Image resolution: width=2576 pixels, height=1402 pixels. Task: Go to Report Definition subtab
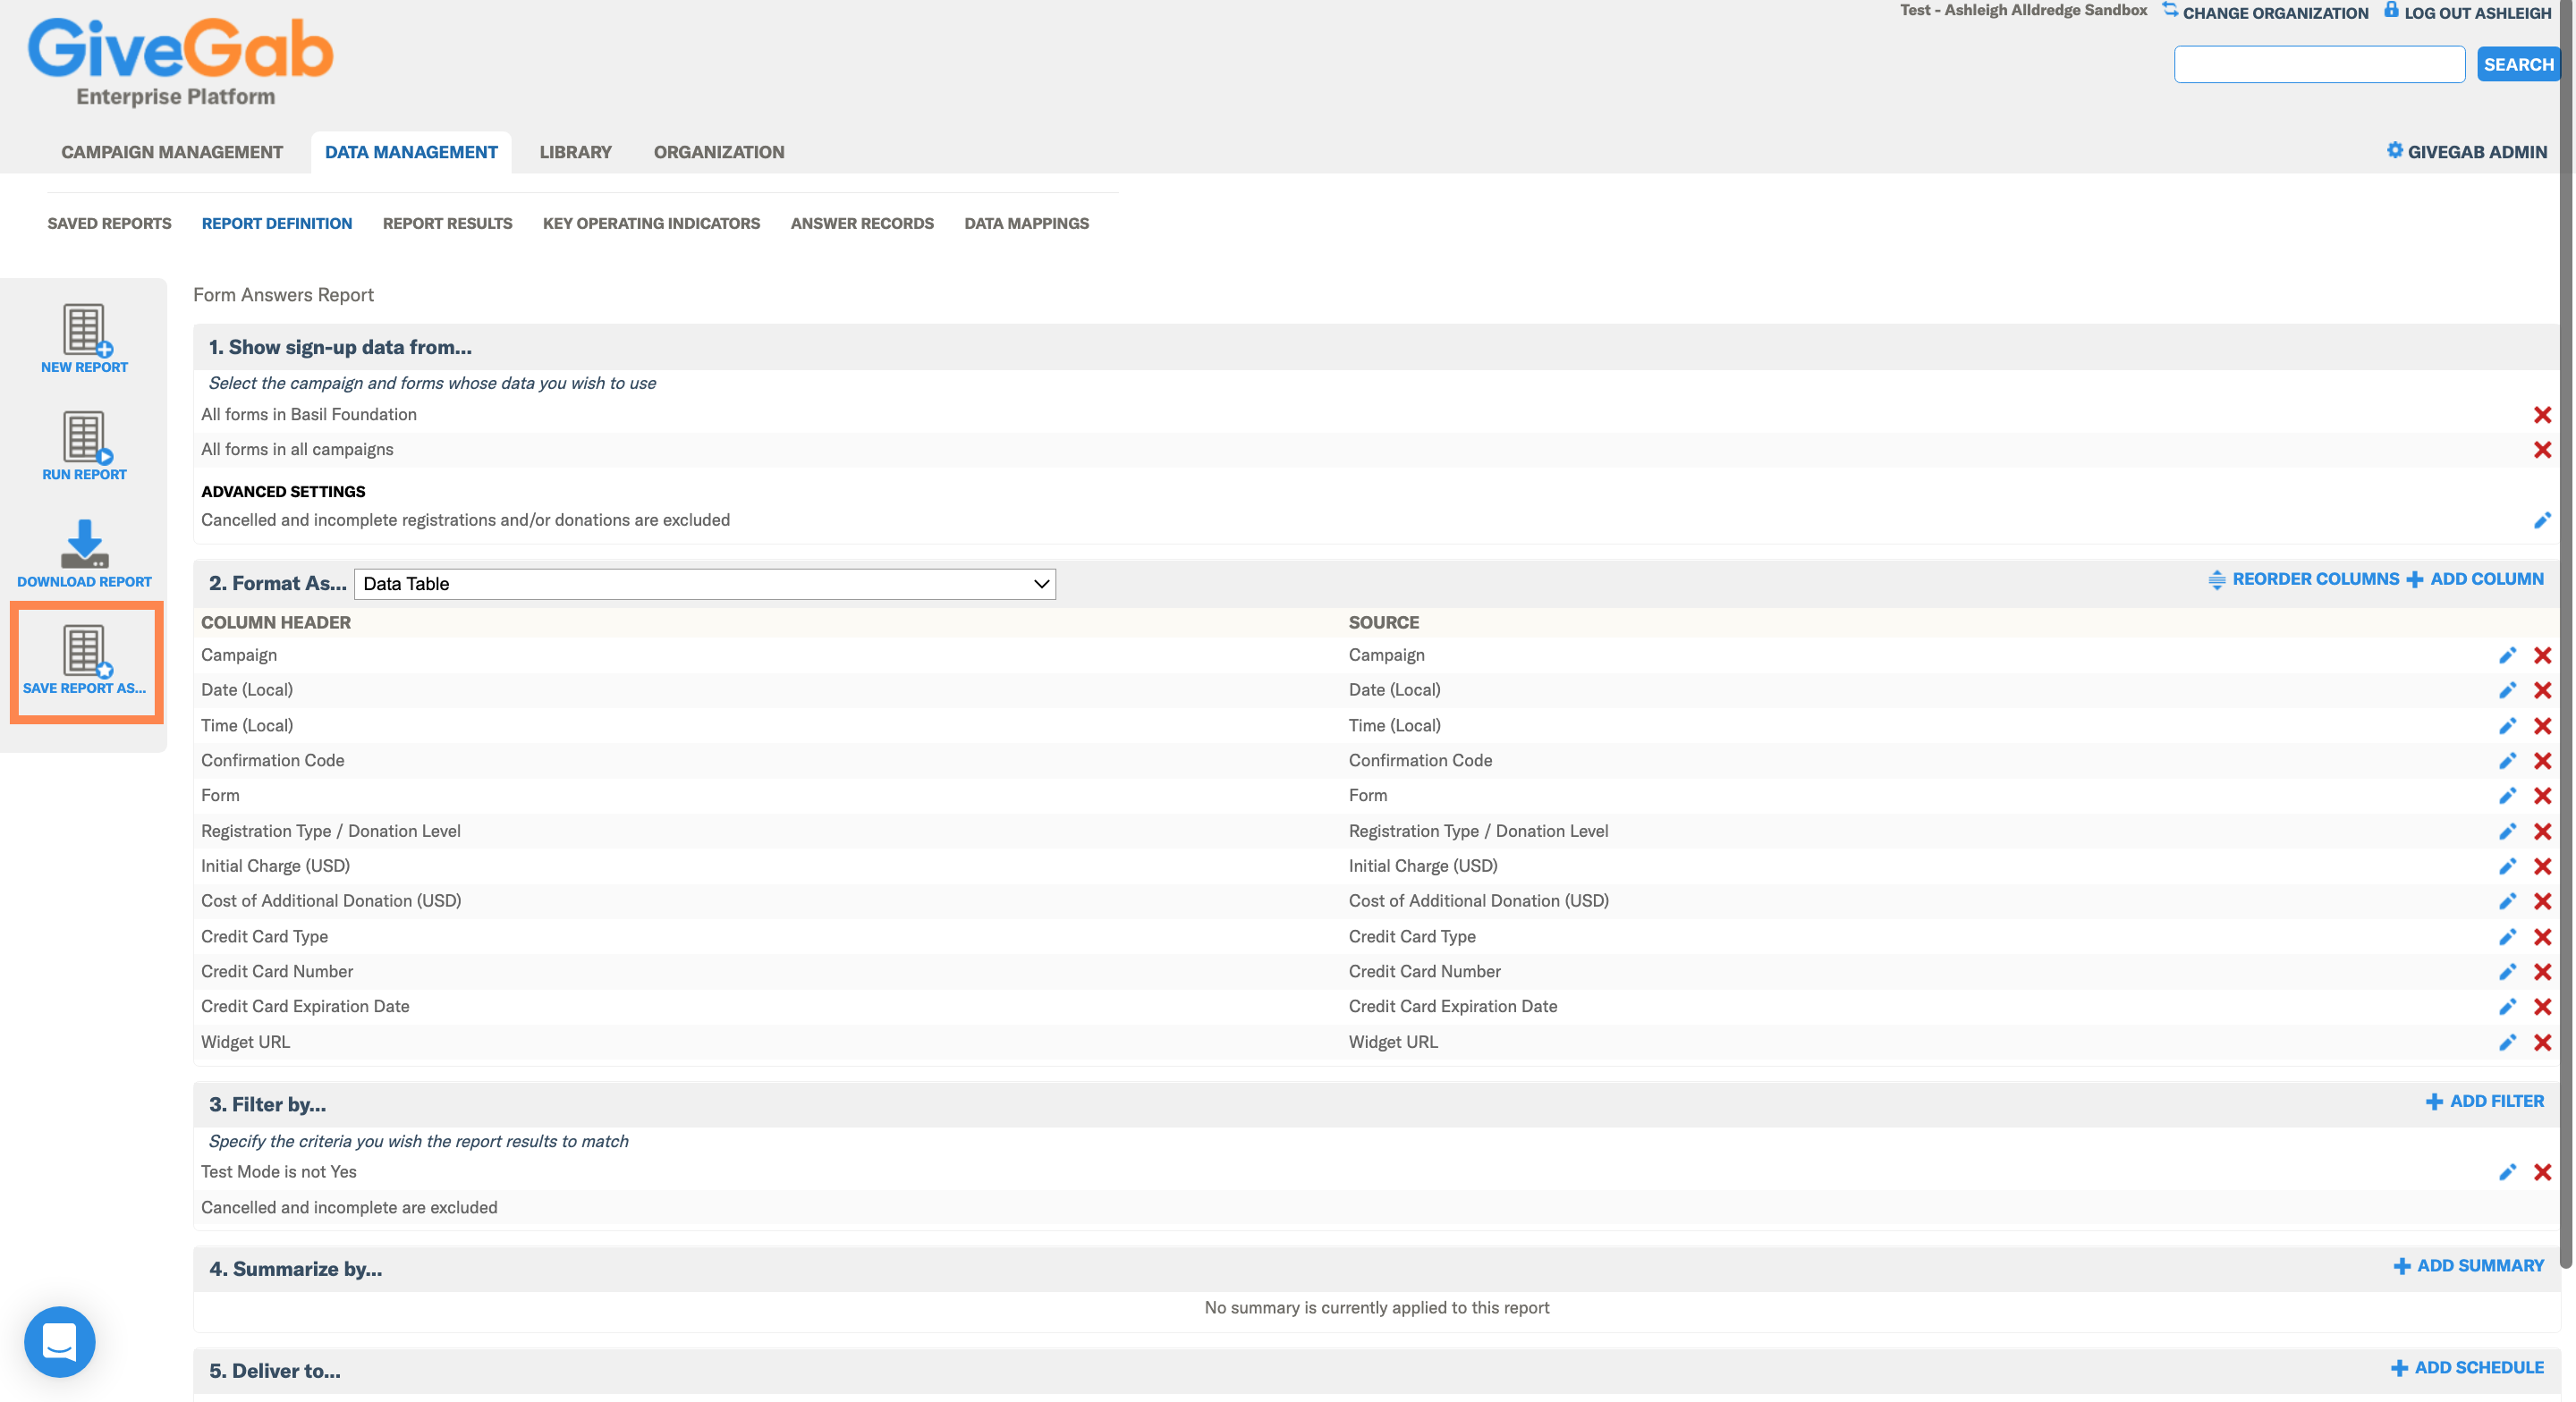click(277, 223)
